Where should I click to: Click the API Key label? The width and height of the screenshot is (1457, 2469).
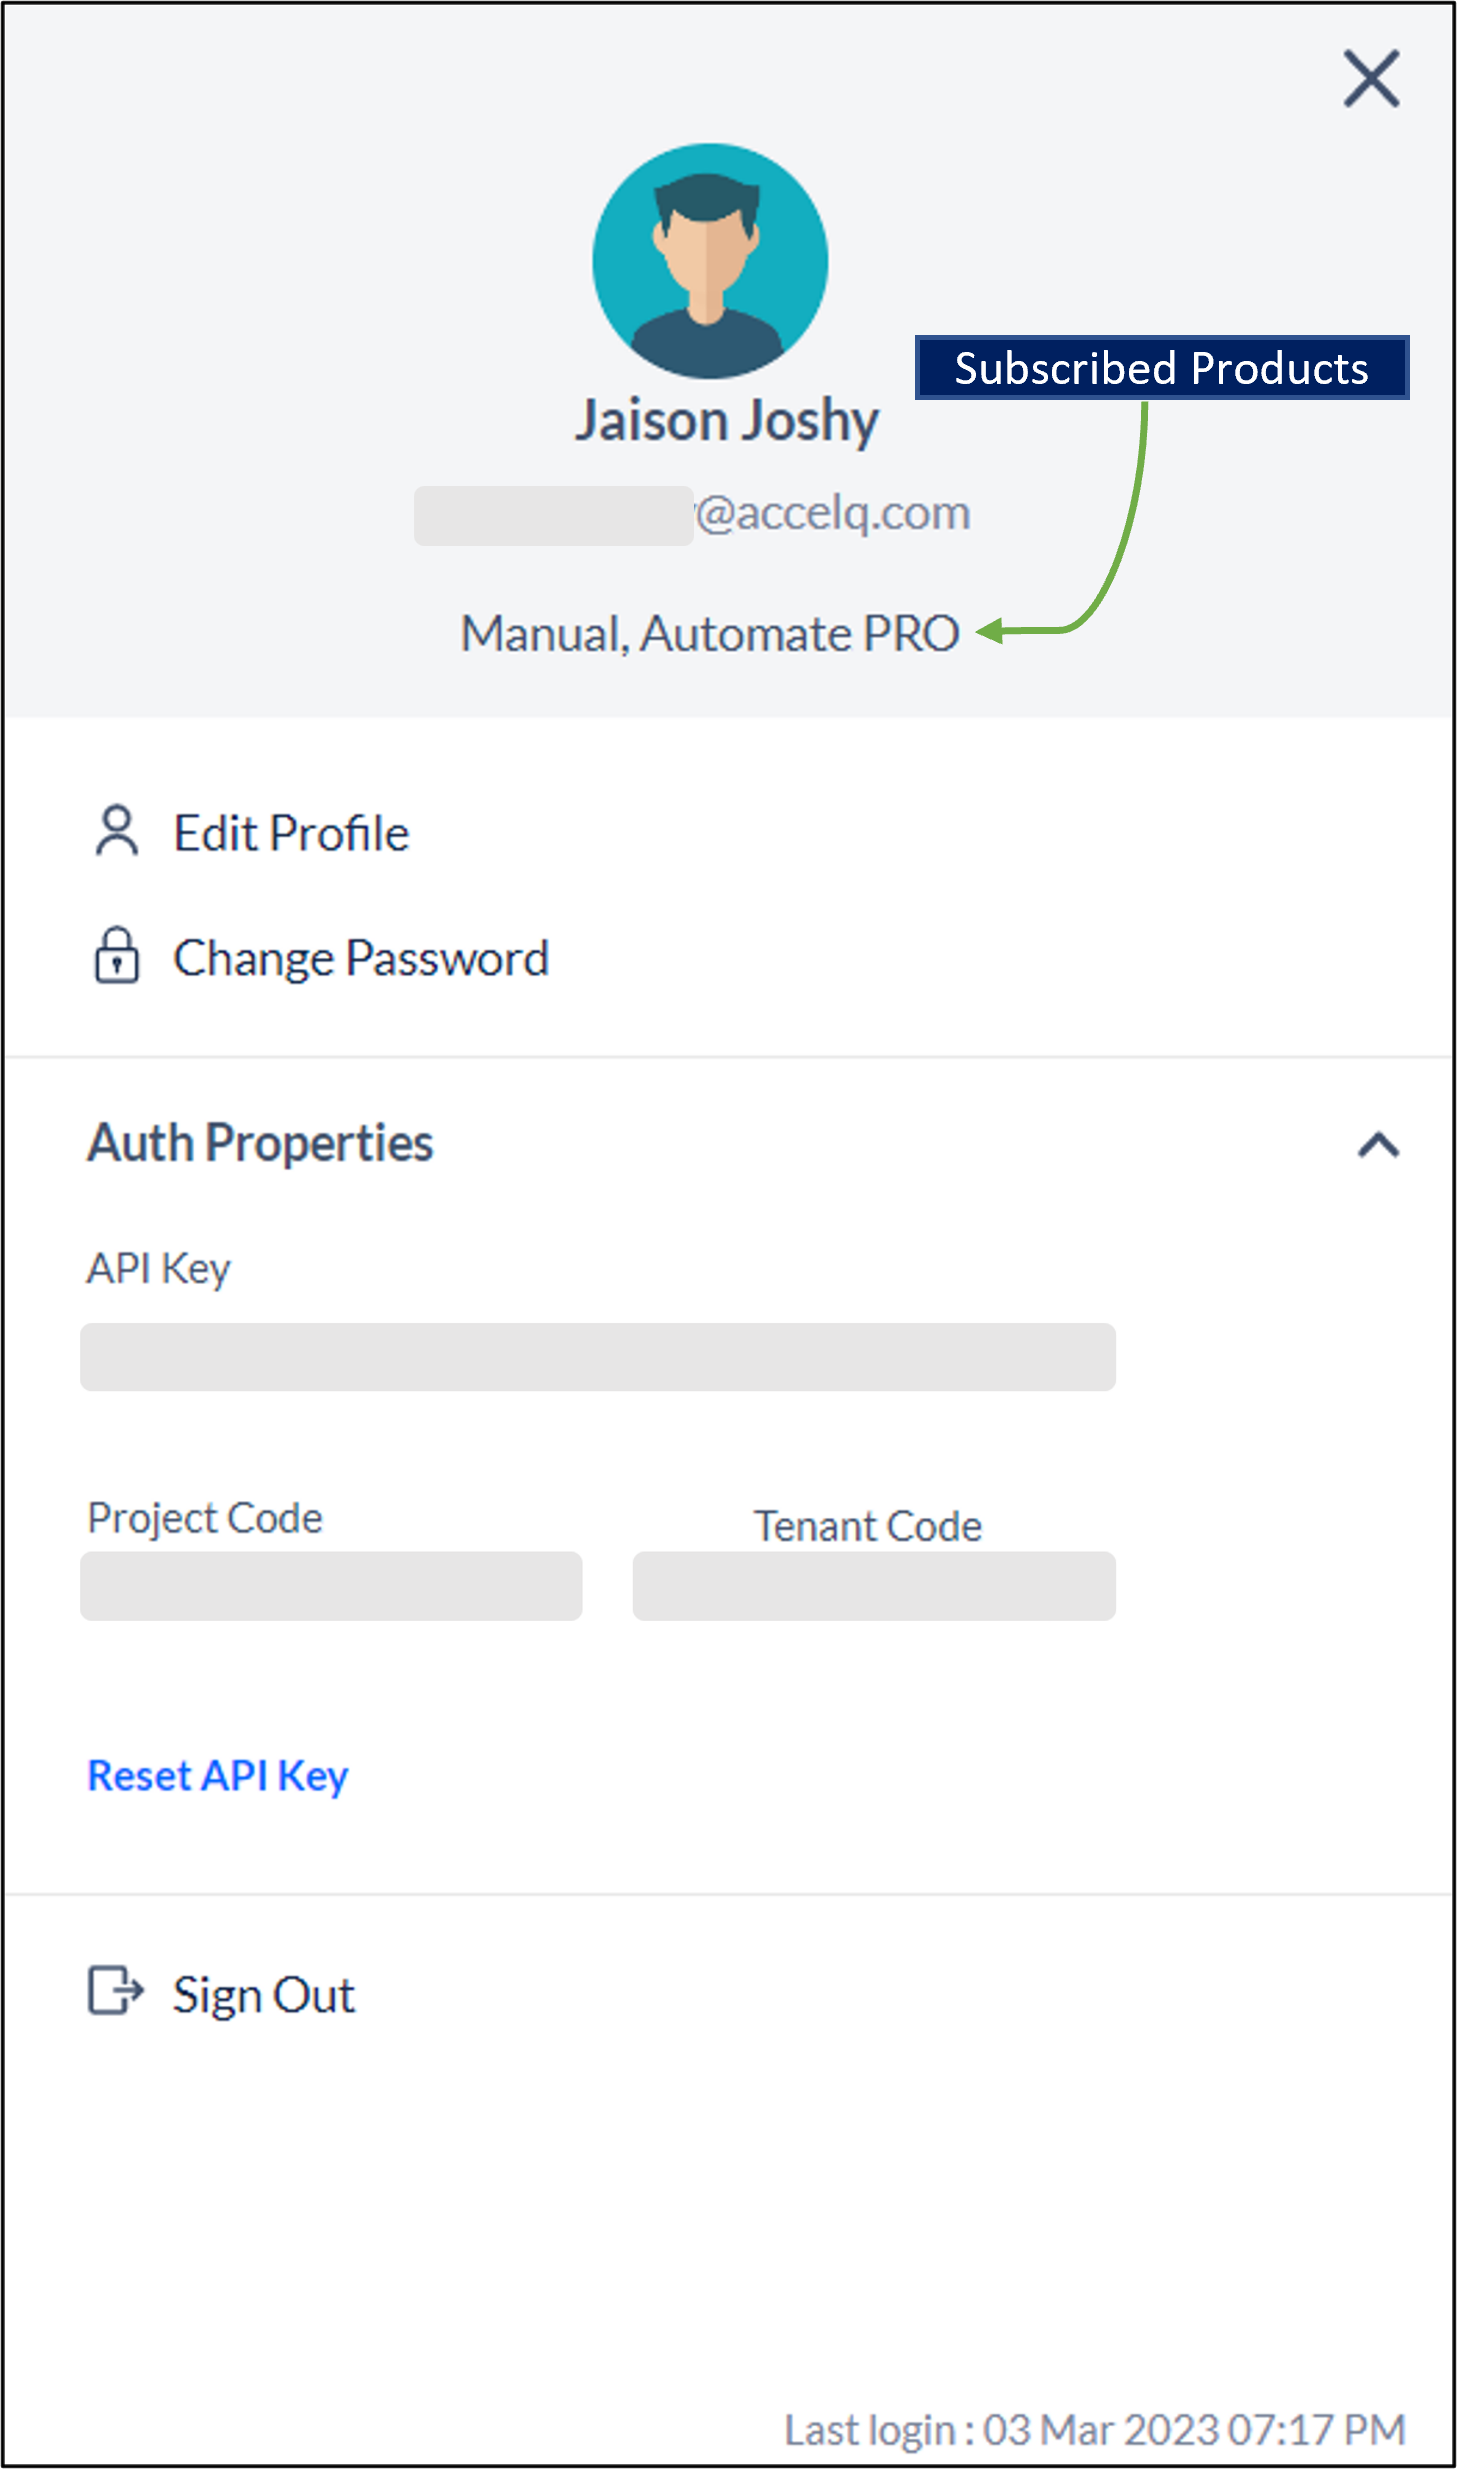158,1270
